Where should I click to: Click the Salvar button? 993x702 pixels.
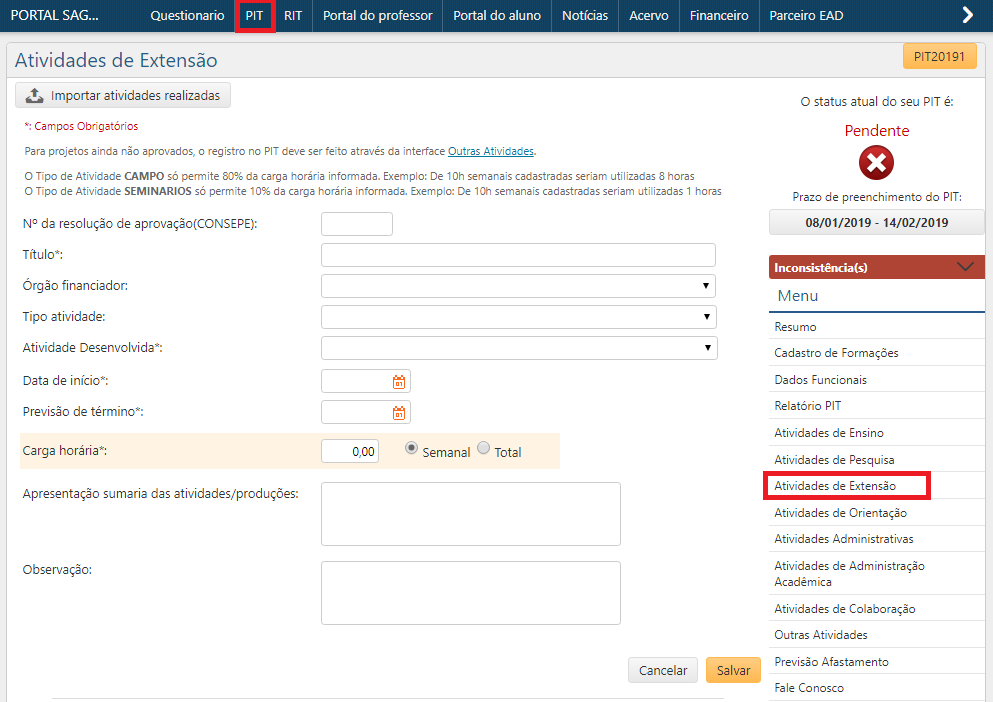click(x=733, y=670)
